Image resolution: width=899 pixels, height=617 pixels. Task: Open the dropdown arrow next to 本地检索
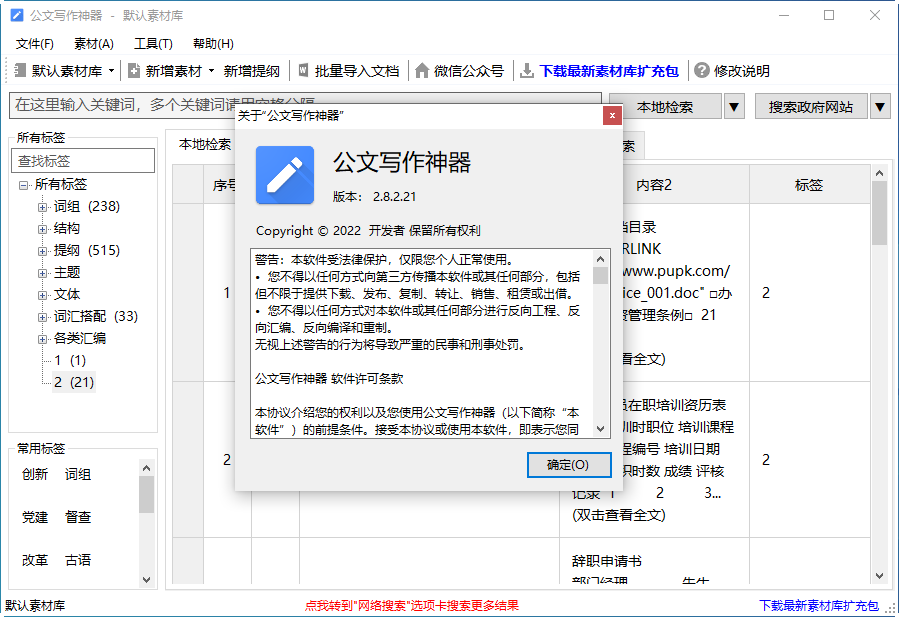point(734,107)
